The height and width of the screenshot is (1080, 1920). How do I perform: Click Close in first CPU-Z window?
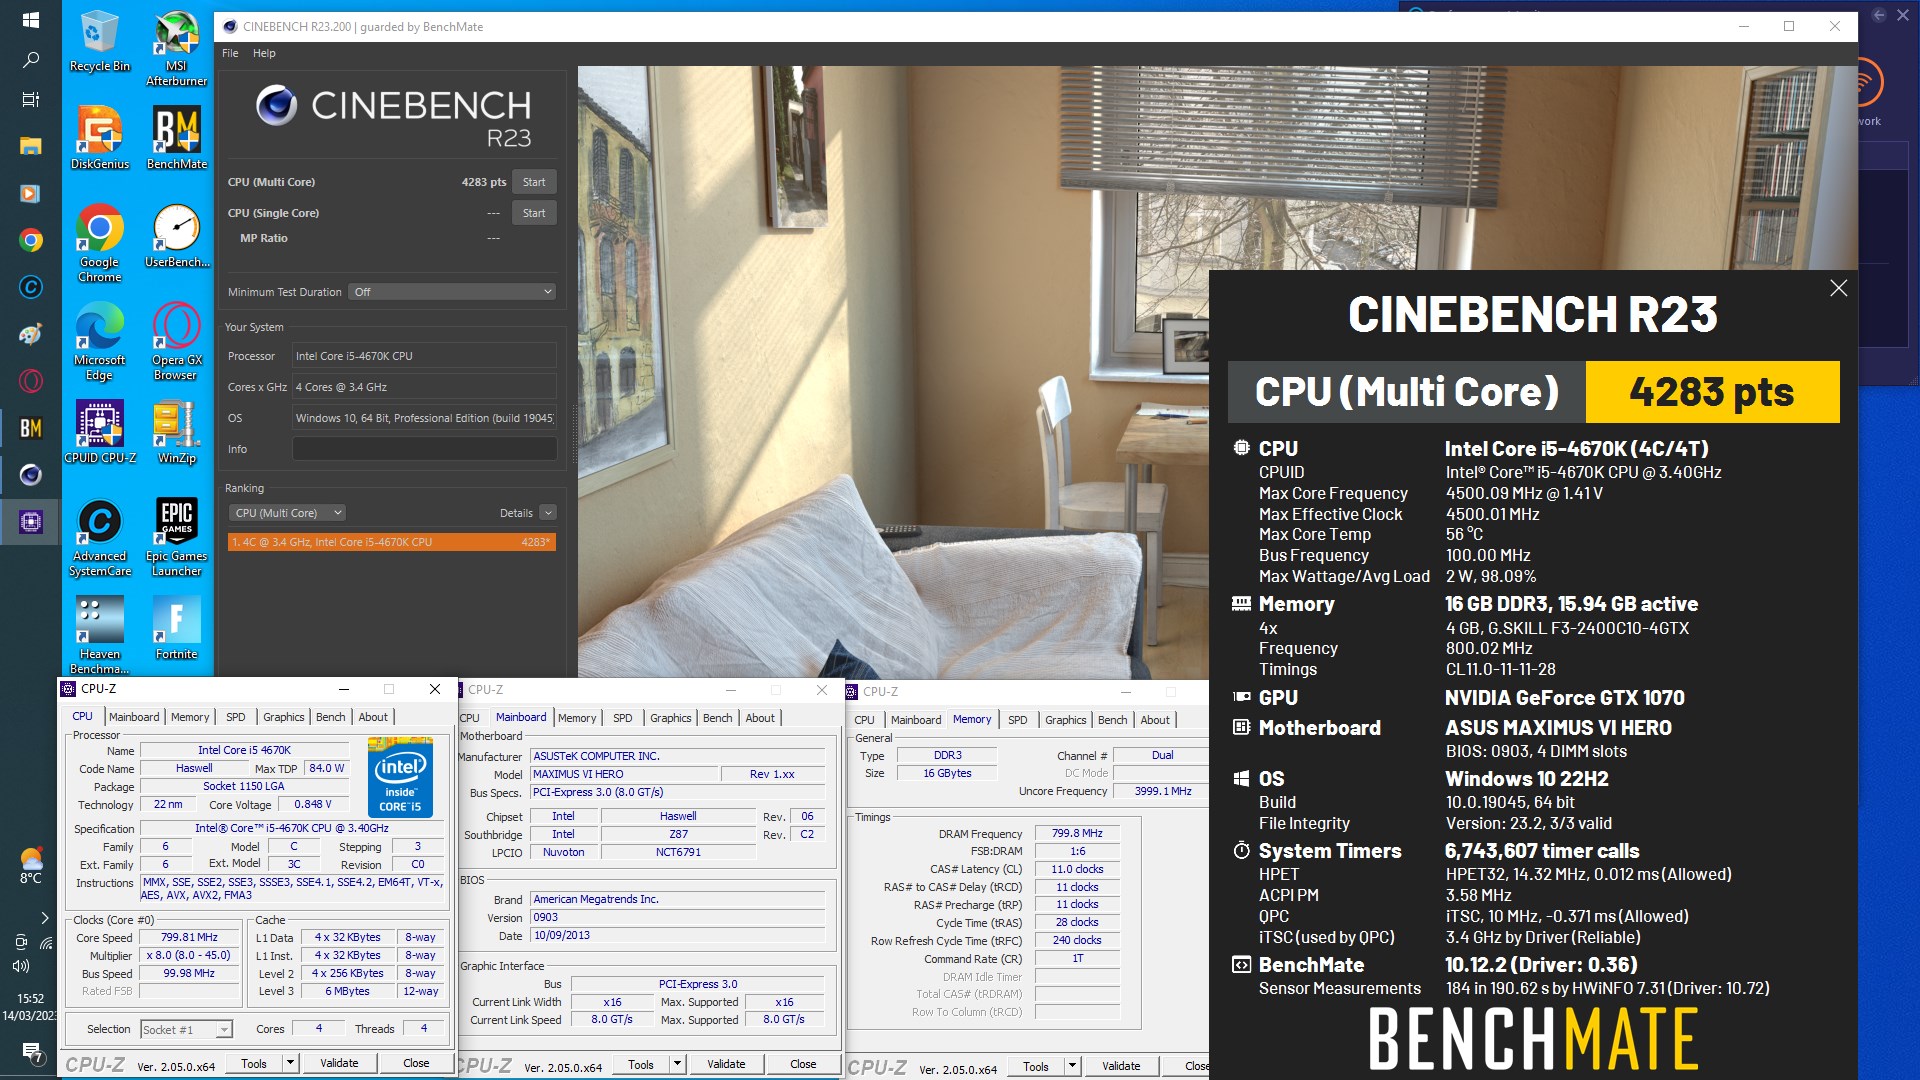coord(416,1063)
